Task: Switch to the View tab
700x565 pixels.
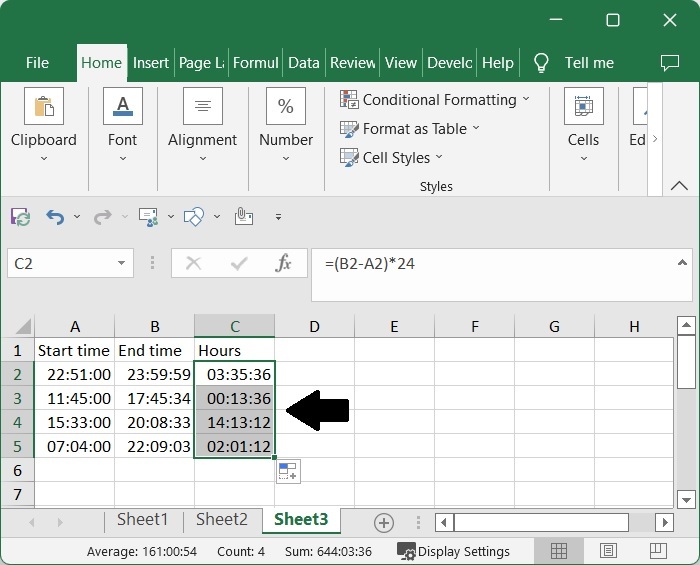Action: (x=400, y=63)
